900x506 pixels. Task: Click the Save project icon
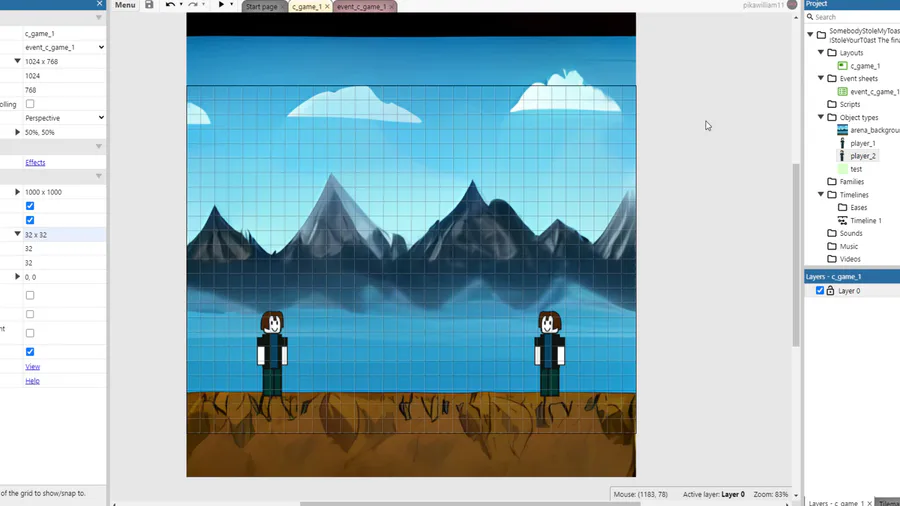(x=149, y=5)
